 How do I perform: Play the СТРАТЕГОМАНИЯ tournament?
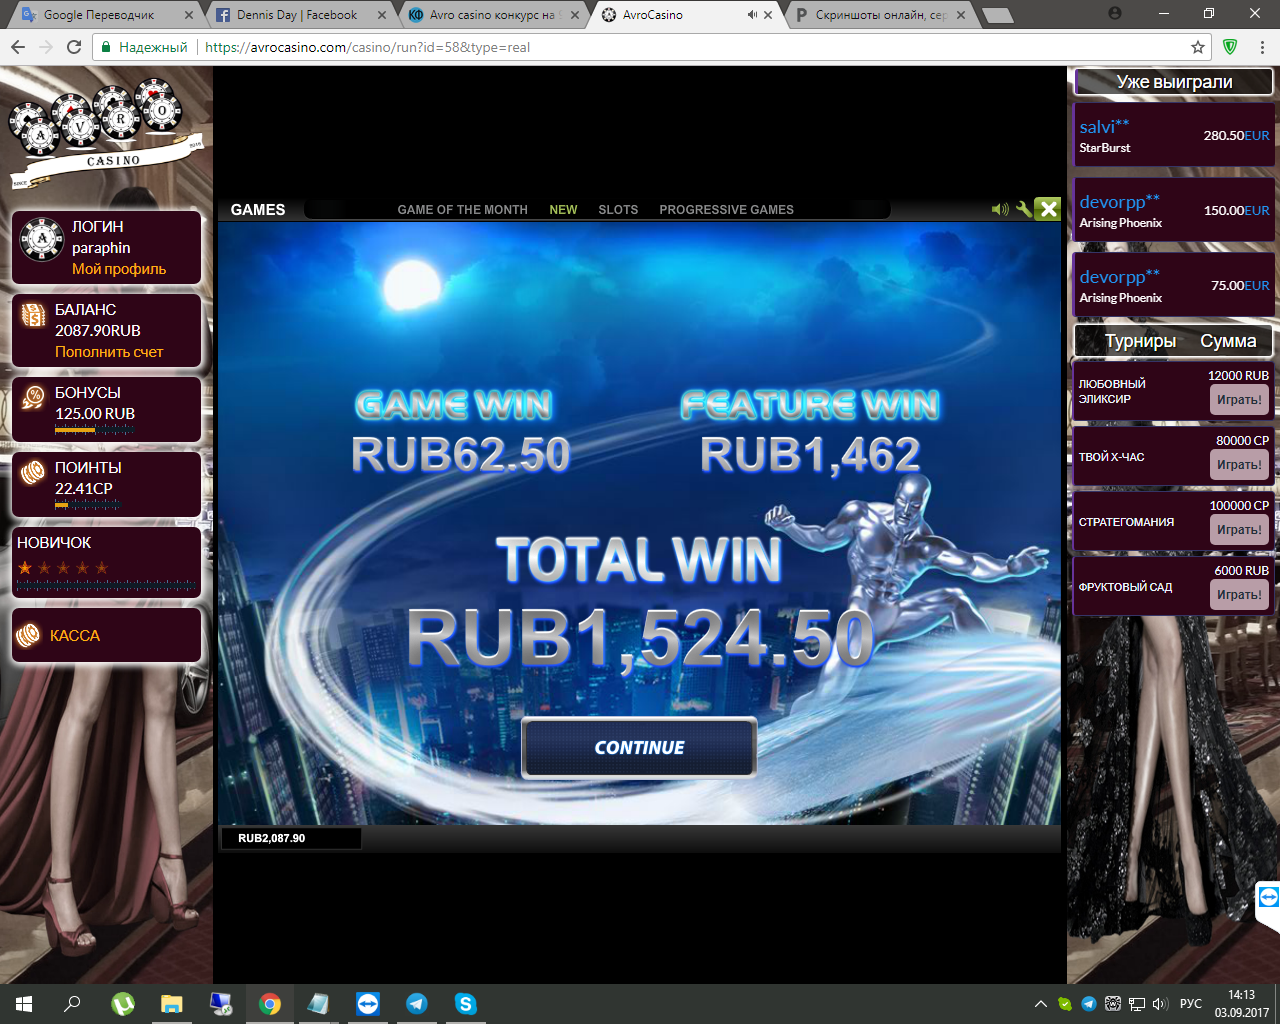coord(1239,530)
